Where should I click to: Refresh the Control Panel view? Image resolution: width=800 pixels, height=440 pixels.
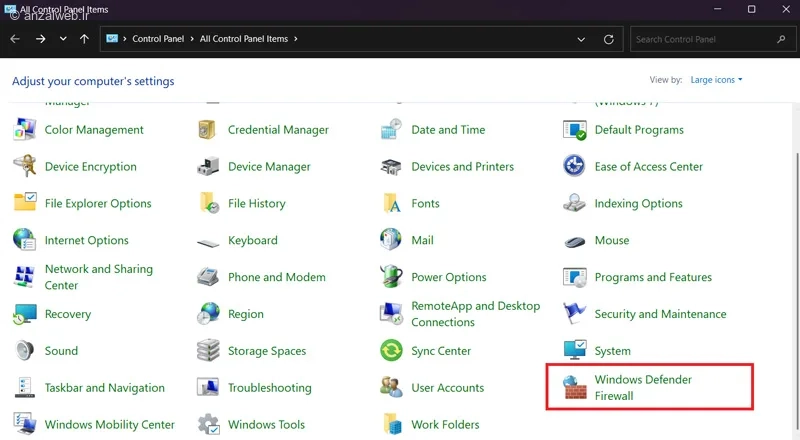[609, 39]
